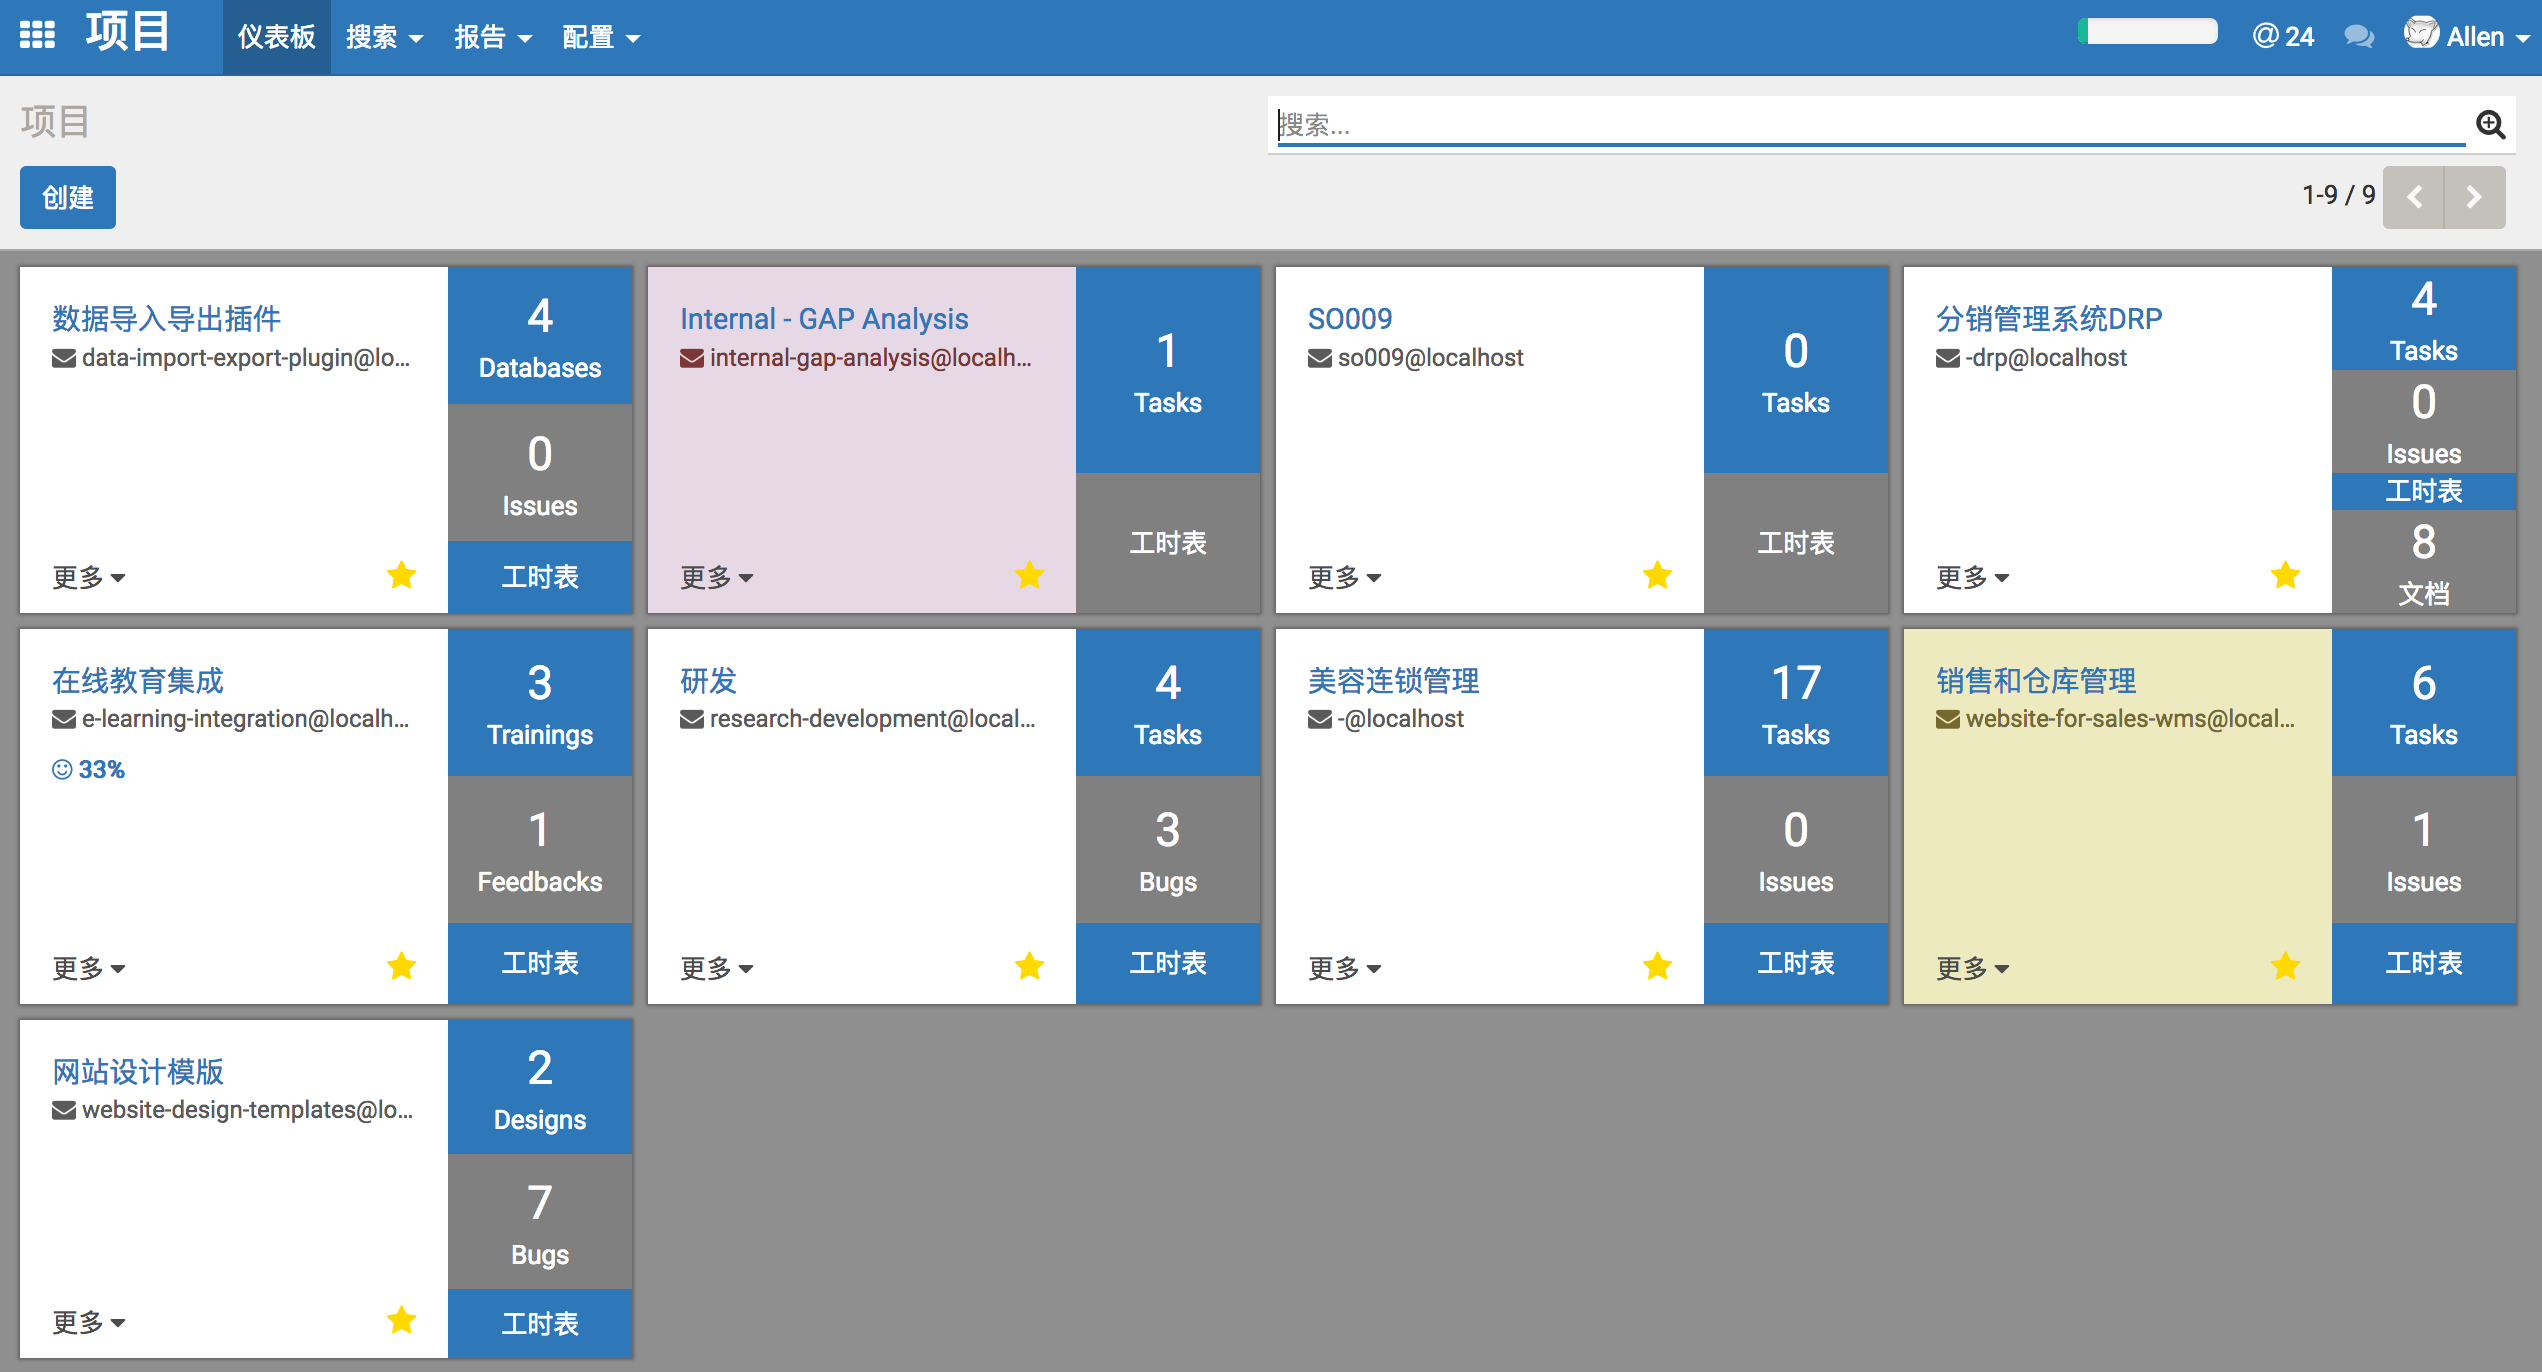Screen dimensions: 2542x1372
Task: Expand 更多 dropdown on 研发 card
Action: click(x=716, y=968)
